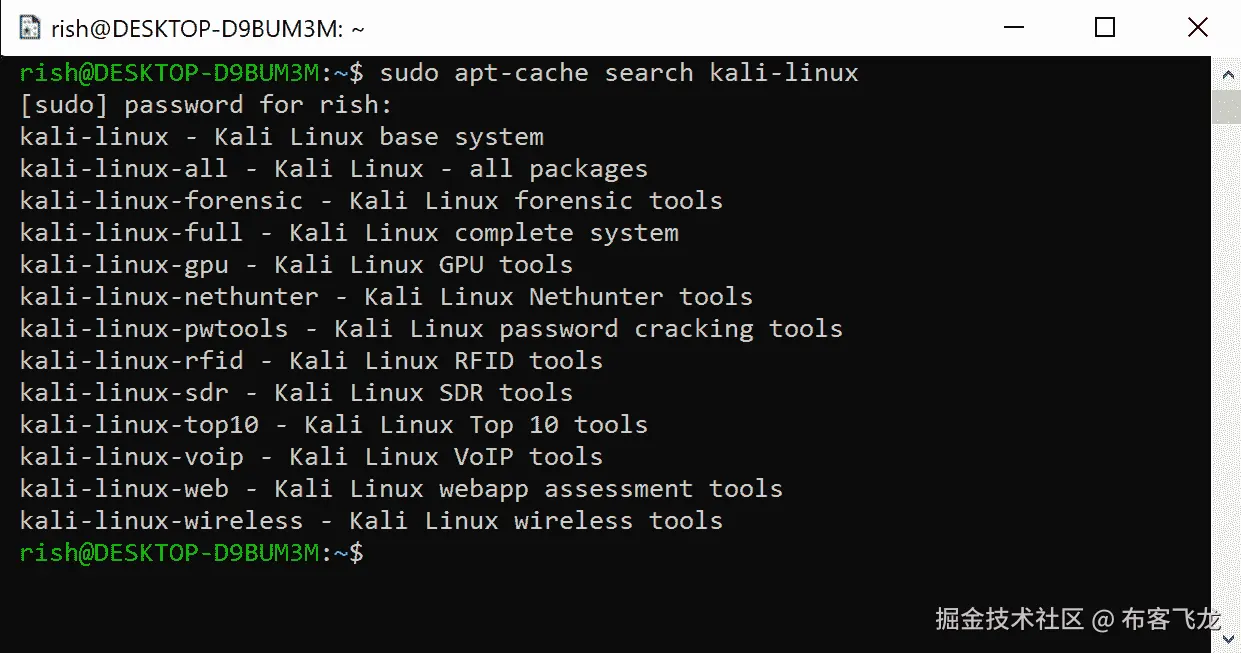This screenshot has height=653, width=1241.
Task: Click the terminal app icon in title bar
Action: 28,28
